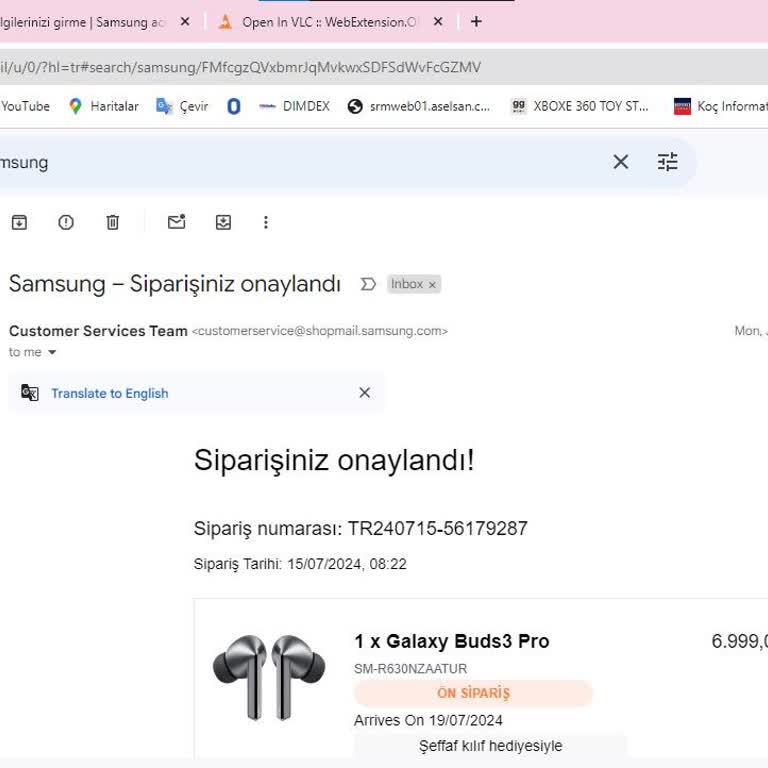Translate the email to English

110,393
